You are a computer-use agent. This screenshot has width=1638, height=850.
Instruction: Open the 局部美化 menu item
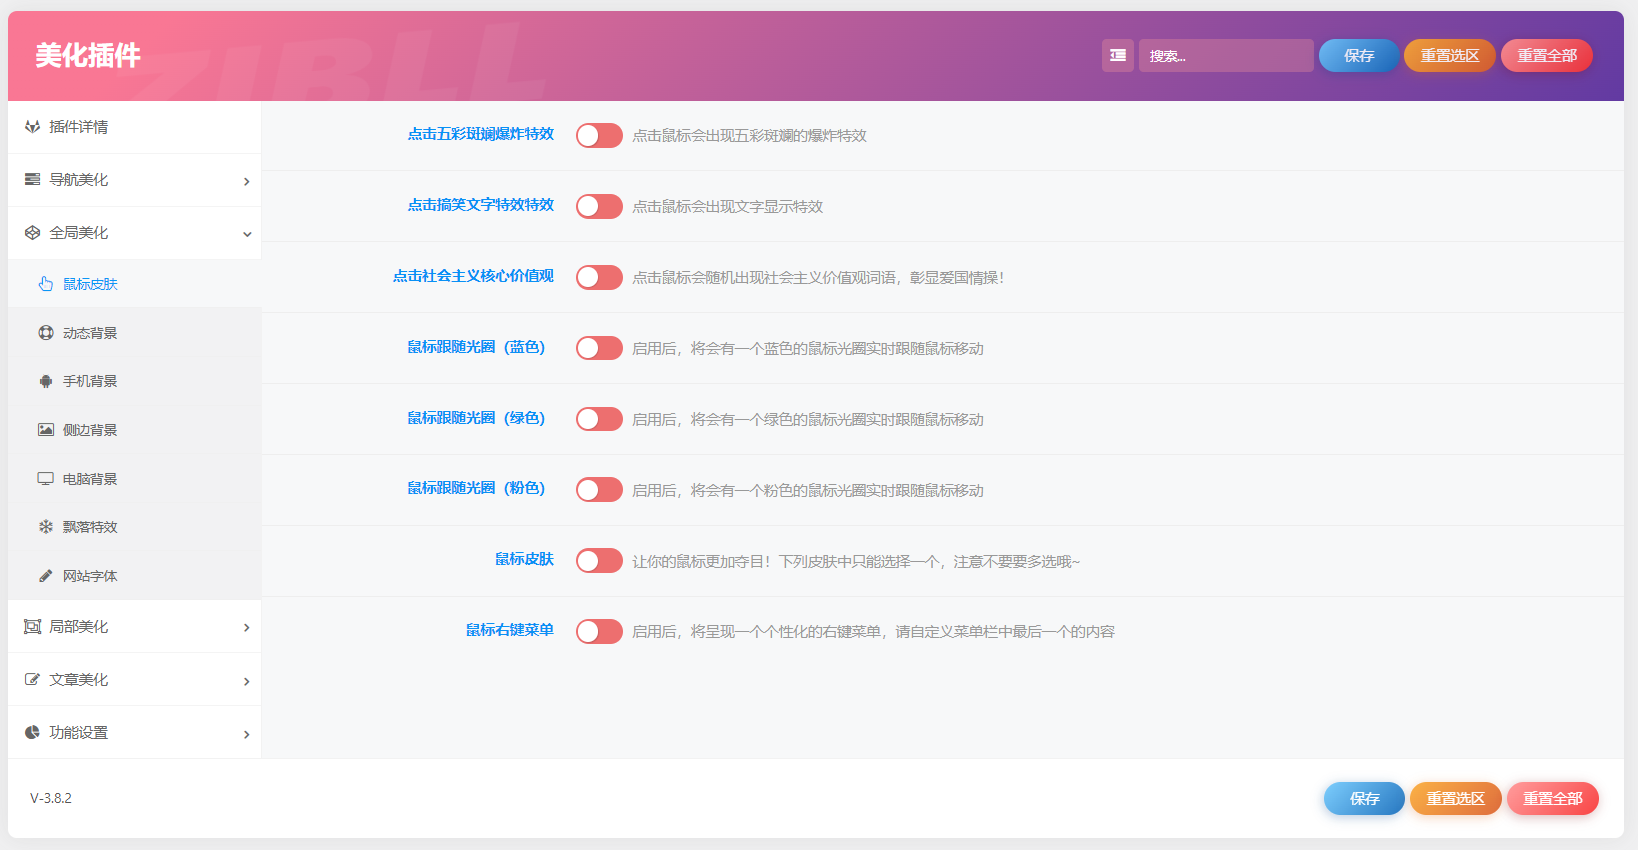pos(79,627)
